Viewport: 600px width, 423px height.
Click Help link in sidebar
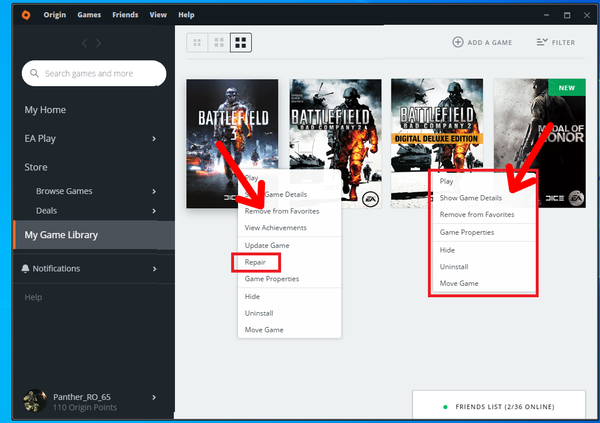(x=33, y=297)
